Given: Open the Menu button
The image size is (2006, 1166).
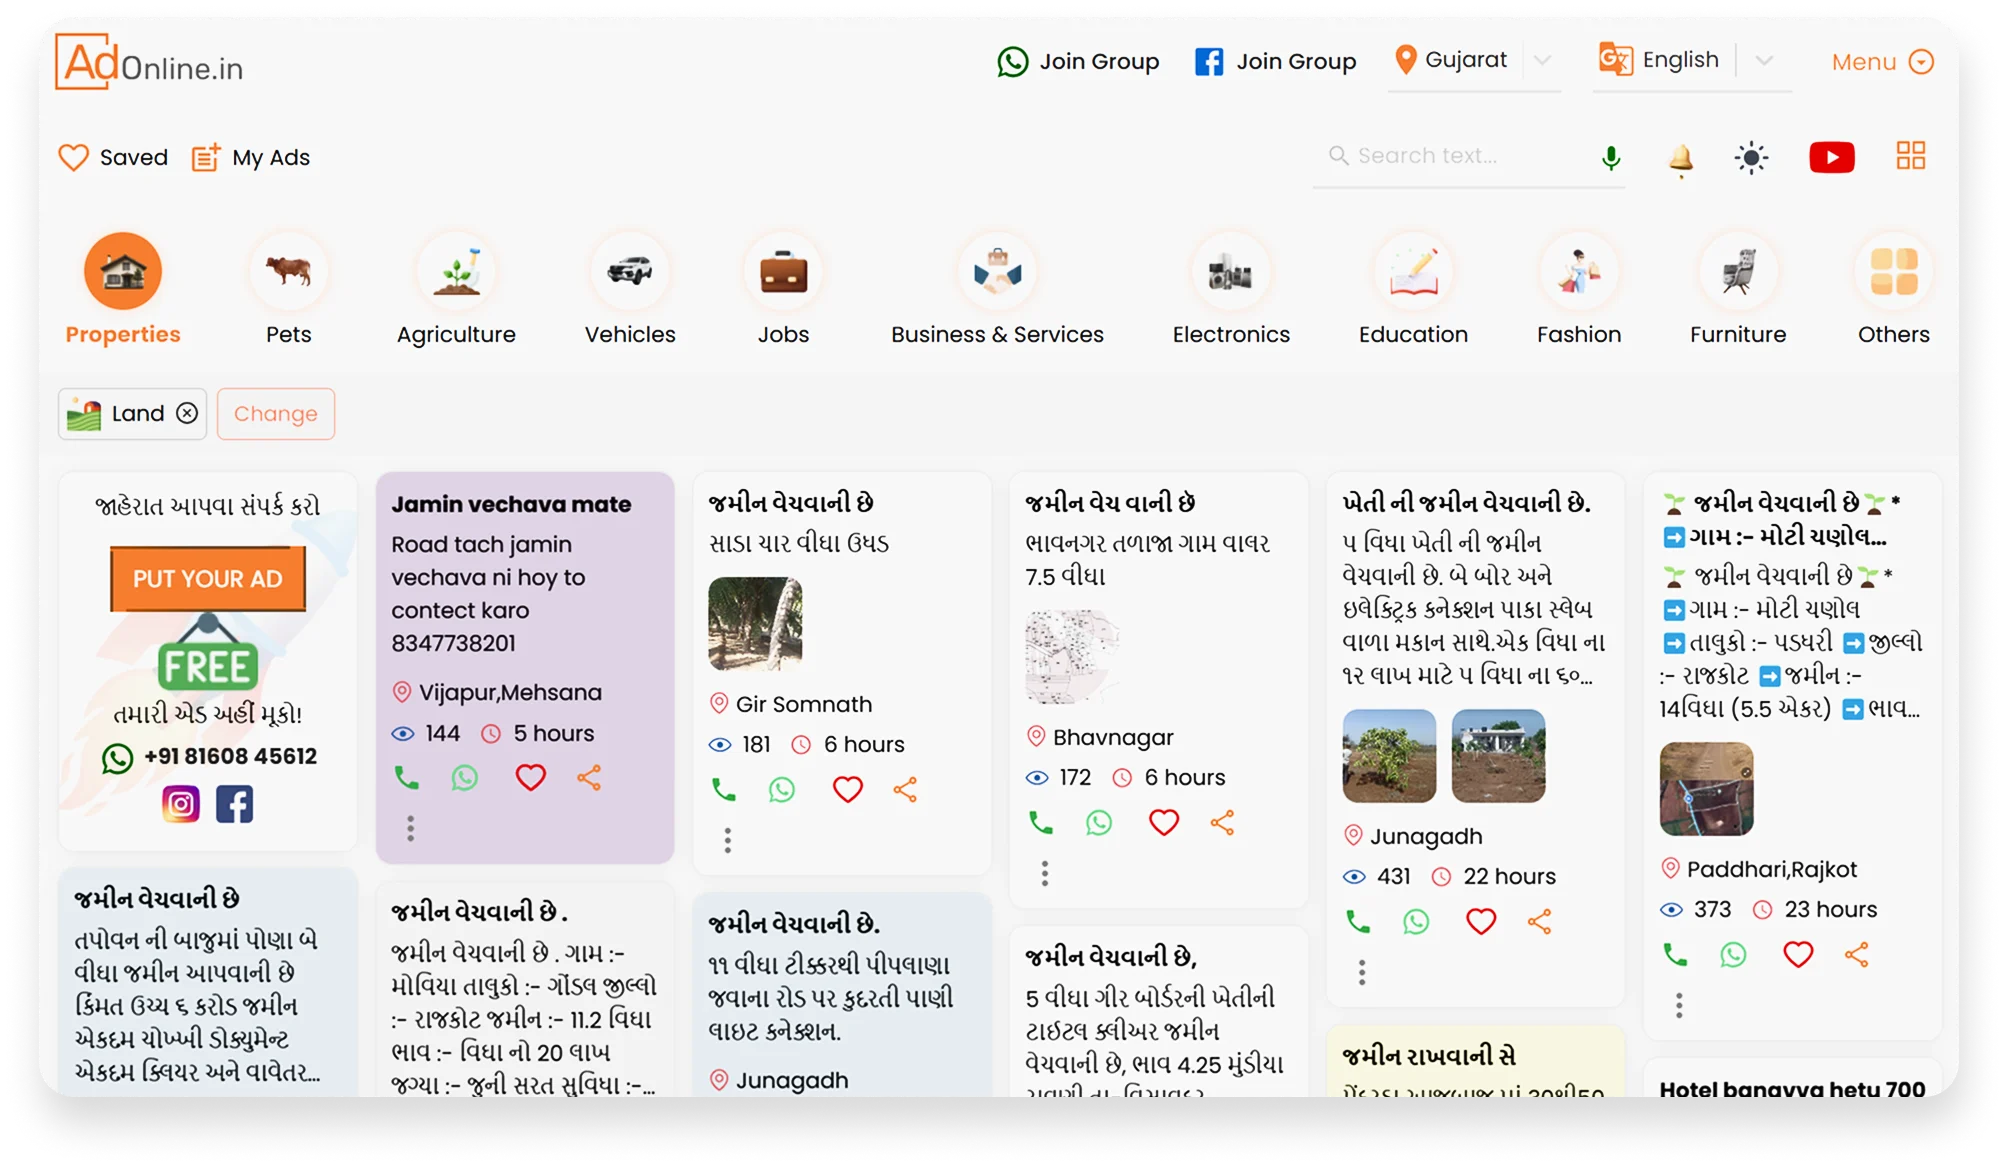Looking at the screenshot, I should pyautogui.click(x=1883, y=62).
